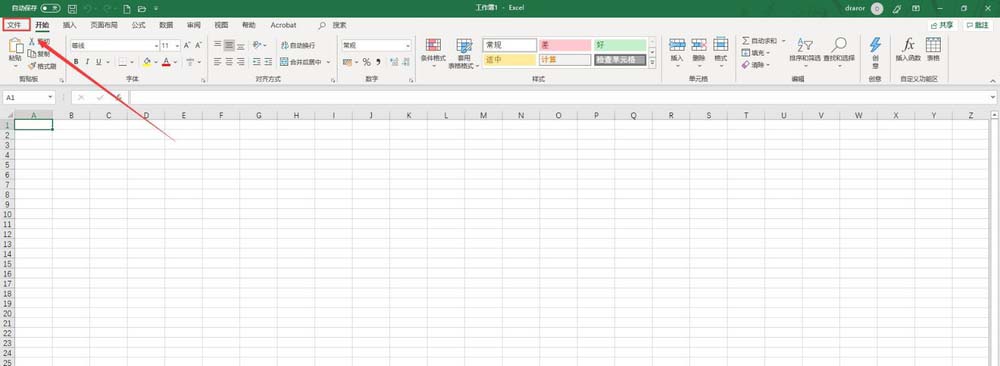Image resolution: width=1000 pixels, height=366 pixels.
Task: Expand Merge and Center (合并后居中) dropdown arrow
Action: [329, 62]
